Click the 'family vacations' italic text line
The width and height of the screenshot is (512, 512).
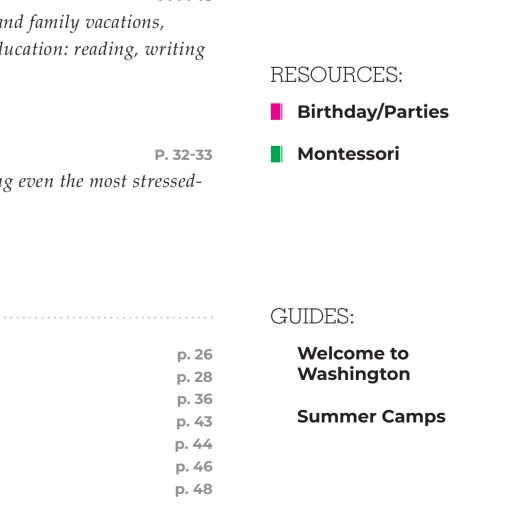click(x=82, y=23)
